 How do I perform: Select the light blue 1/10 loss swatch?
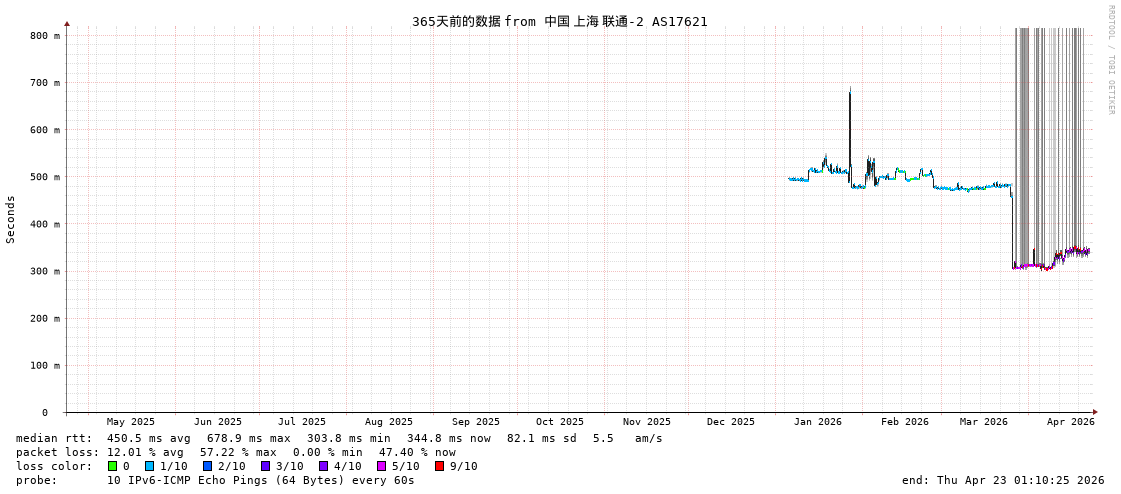tap(150, 466)
